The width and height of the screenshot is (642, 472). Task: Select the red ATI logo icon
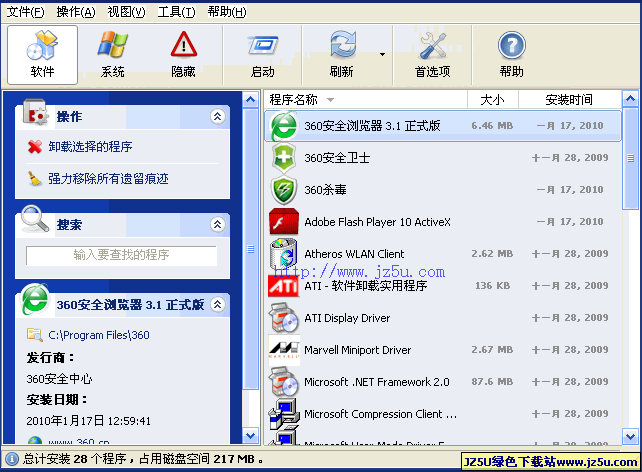pos(284,286)
